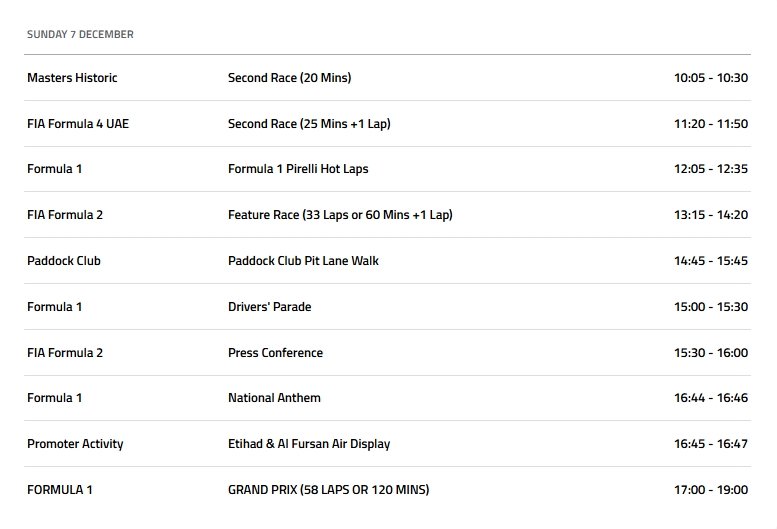Click the Sunday 7 December heading
Screen dimensions: 777x529
[x=80, y=34]
